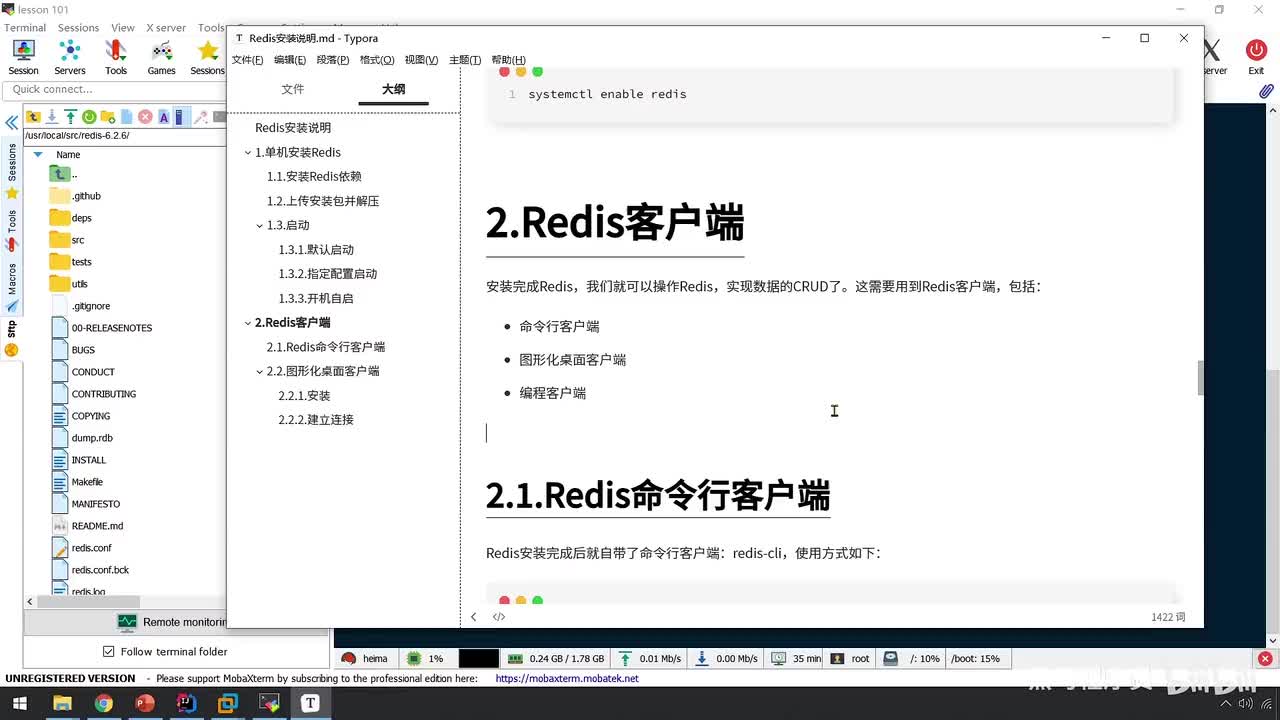Click the word count 1422 词
Screen dimensions: 1280x720
tap(1168, 617)
